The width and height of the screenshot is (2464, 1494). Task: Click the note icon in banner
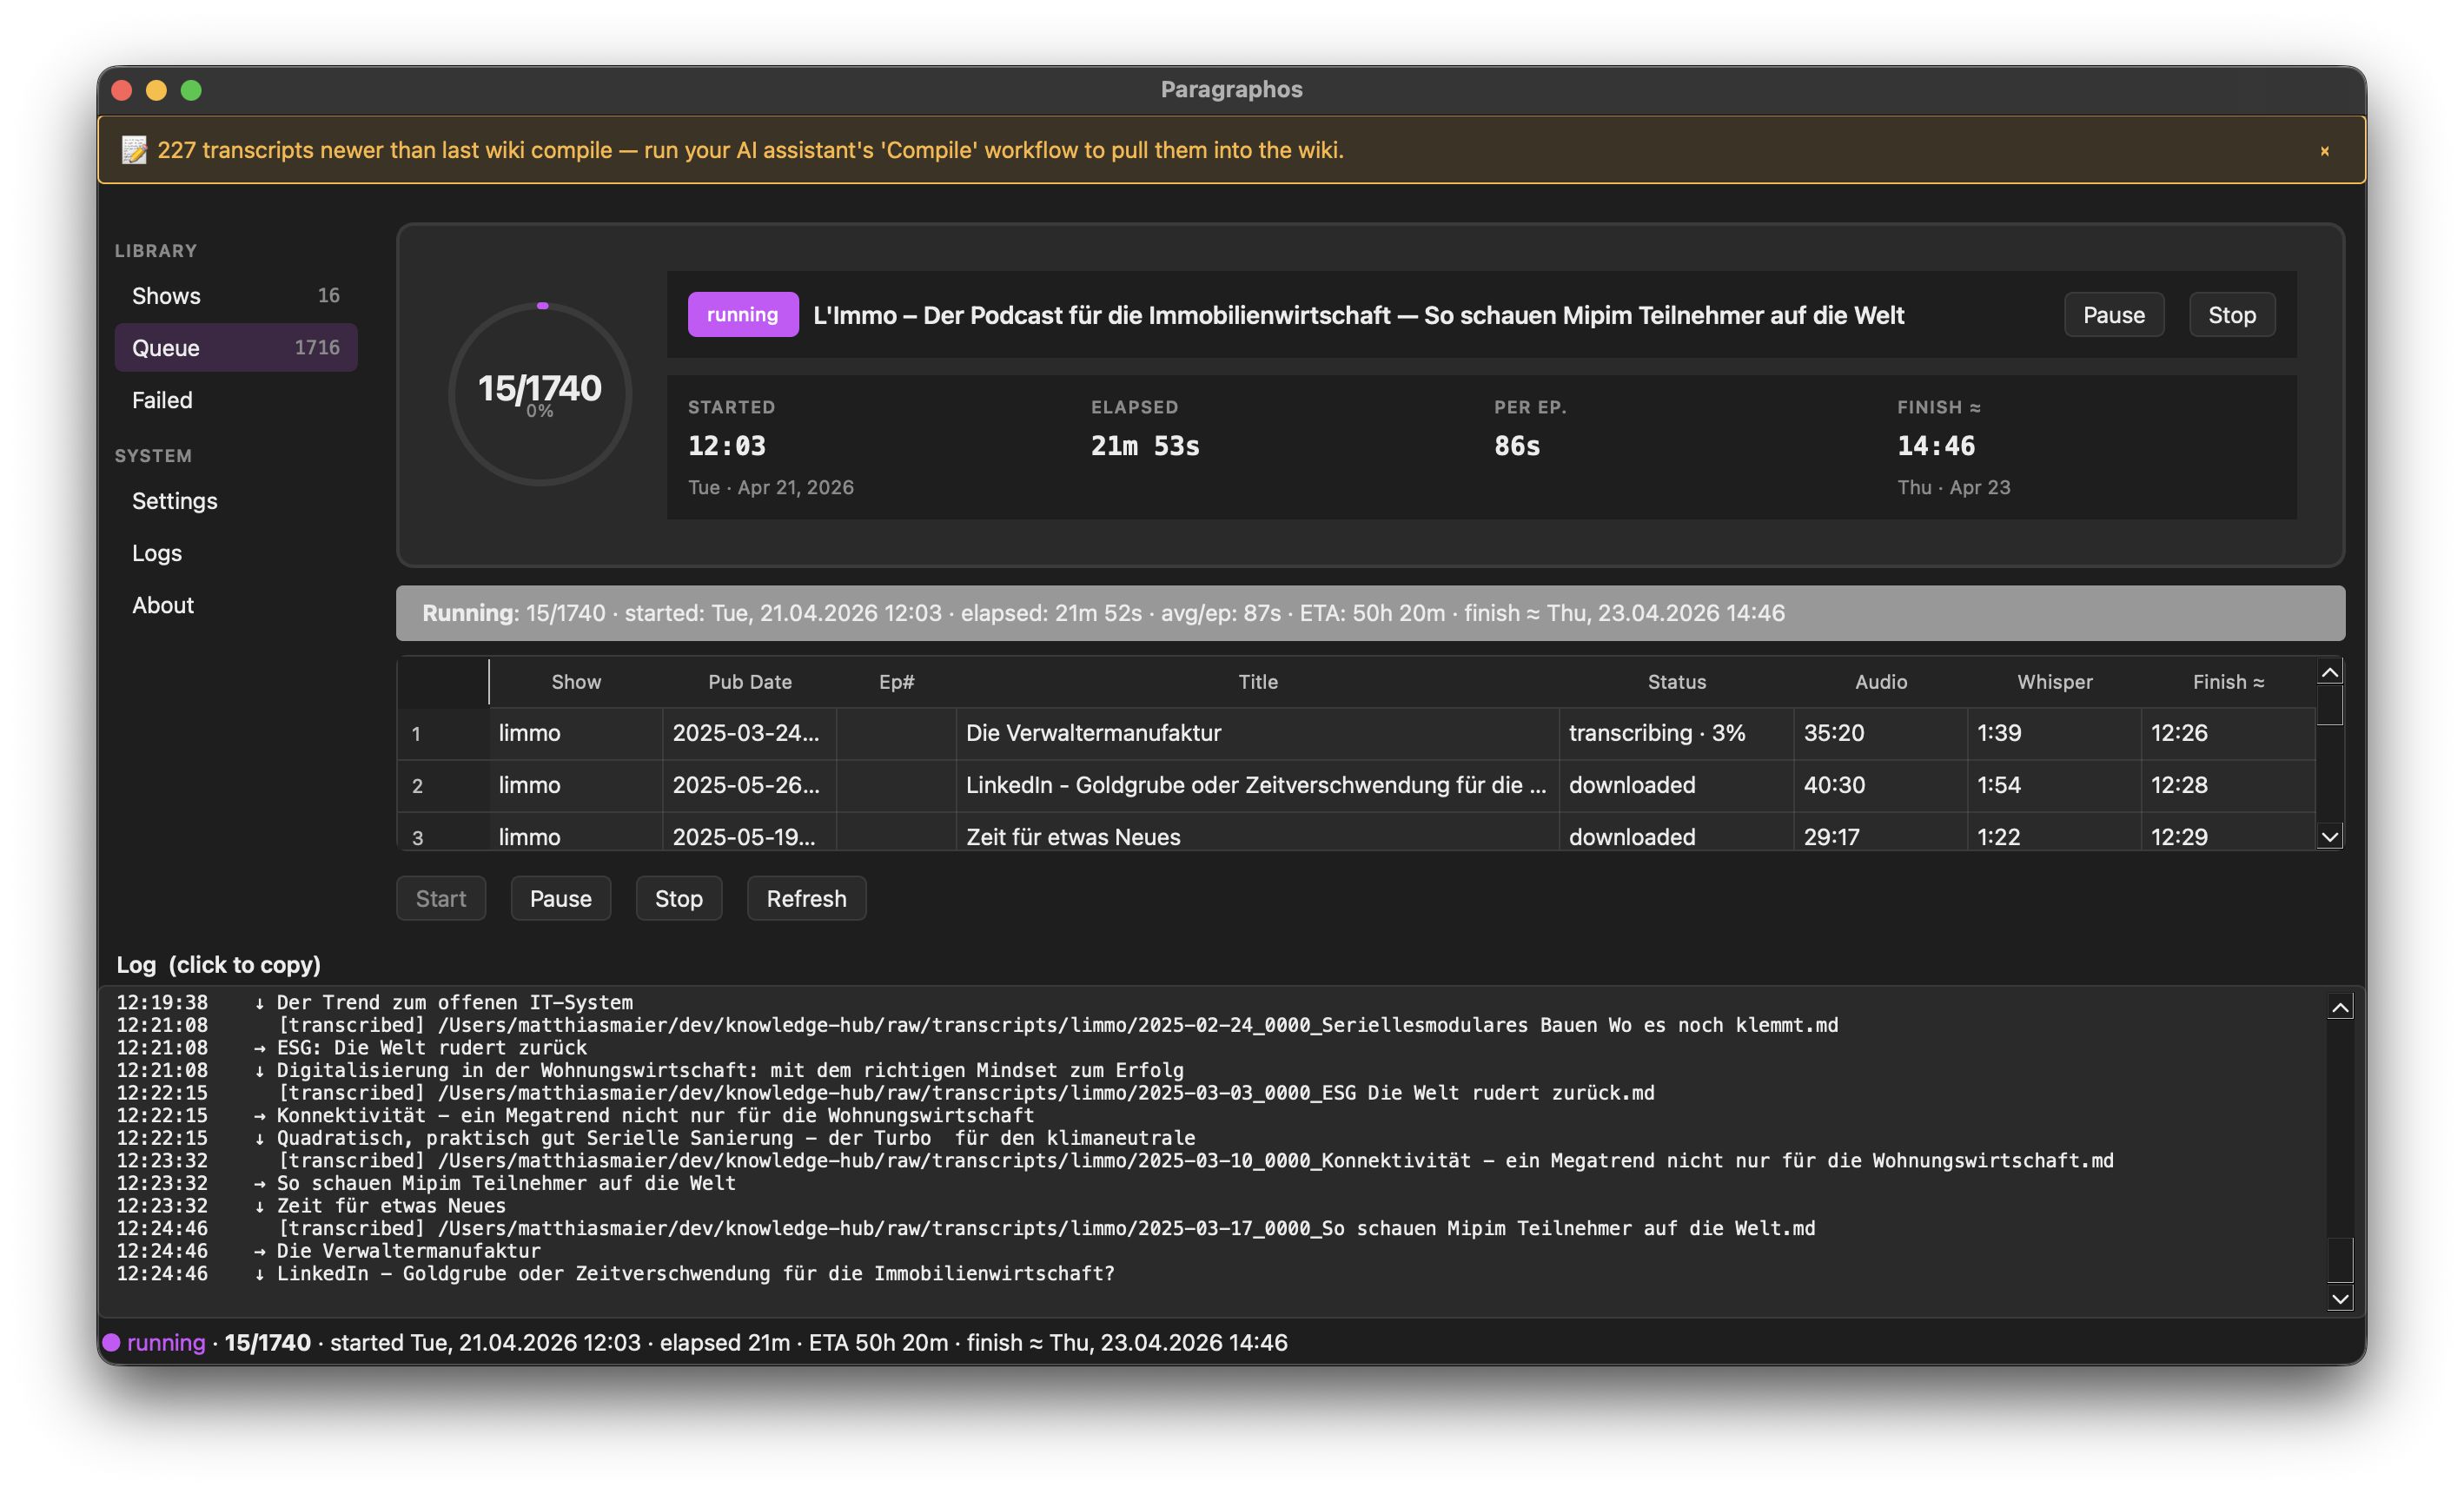pyautogui.click(x=134, y=150)
